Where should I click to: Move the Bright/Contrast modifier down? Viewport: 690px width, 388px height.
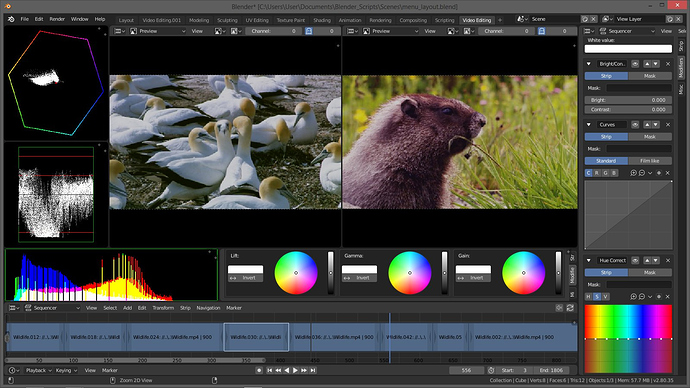[656, 64]
